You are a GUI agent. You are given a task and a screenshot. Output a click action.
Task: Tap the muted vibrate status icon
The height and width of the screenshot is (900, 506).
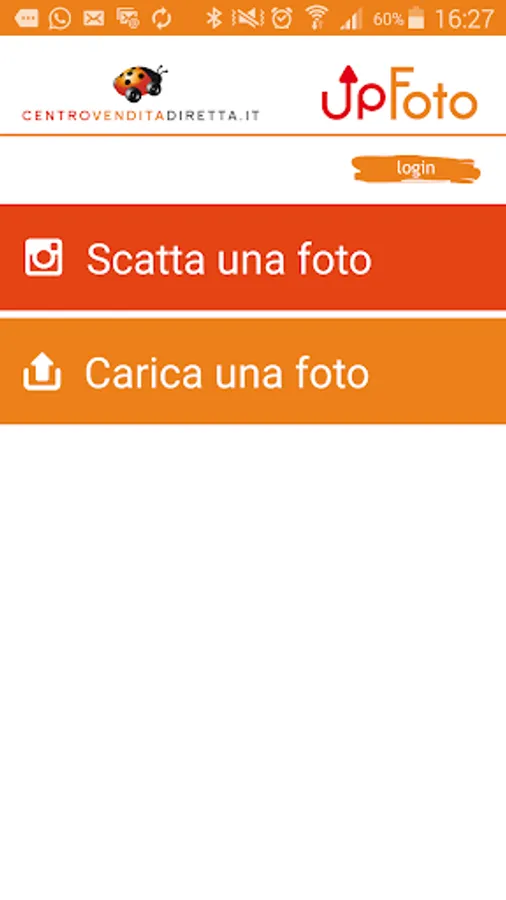[x=247, y=18]
